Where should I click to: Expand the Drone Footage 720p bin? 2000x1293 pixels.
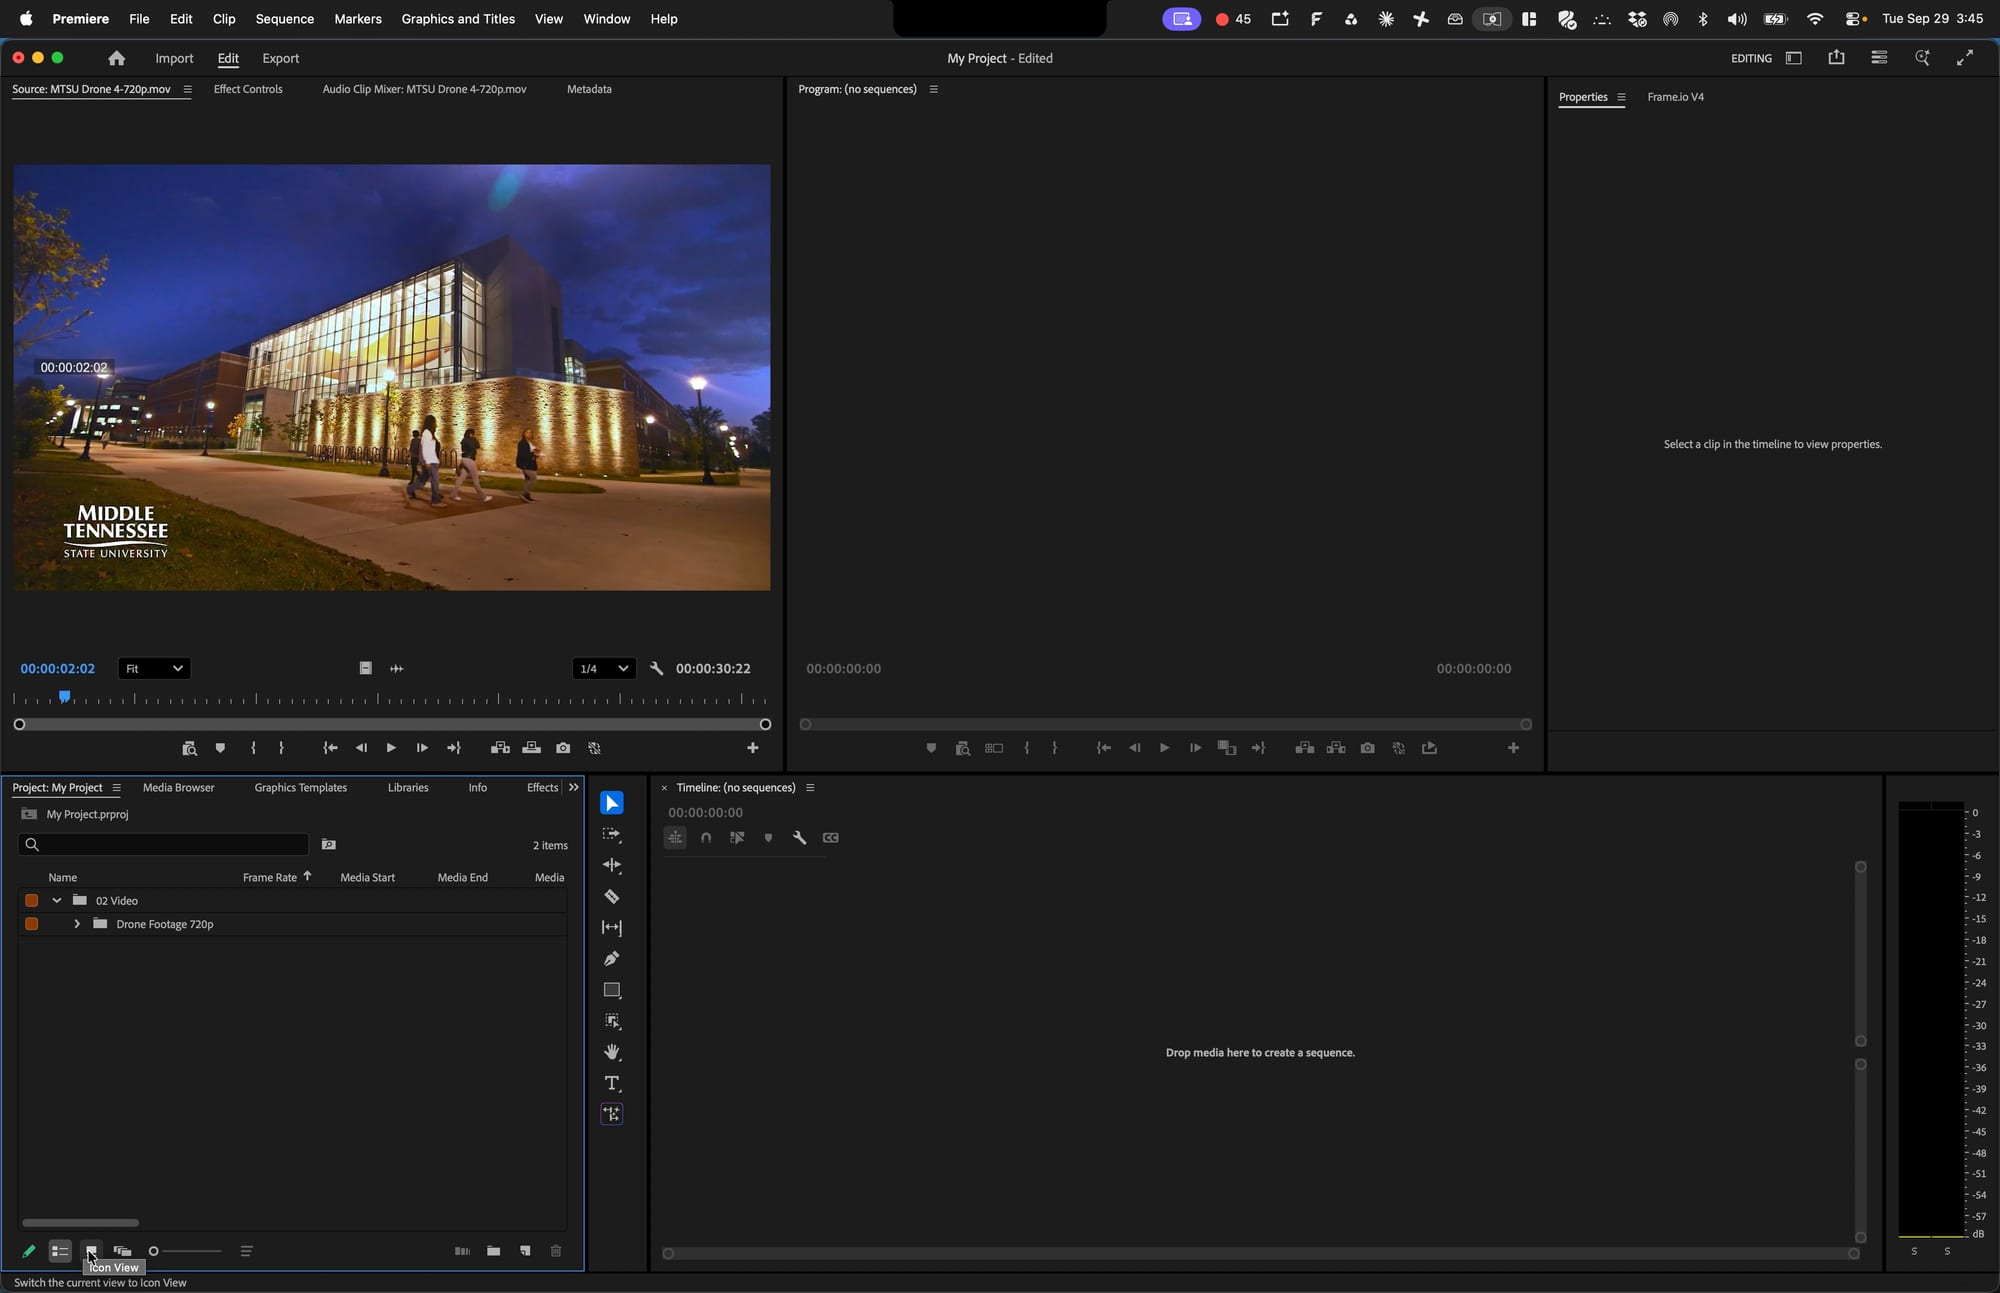pyautogui.click(x=77, y=924)
